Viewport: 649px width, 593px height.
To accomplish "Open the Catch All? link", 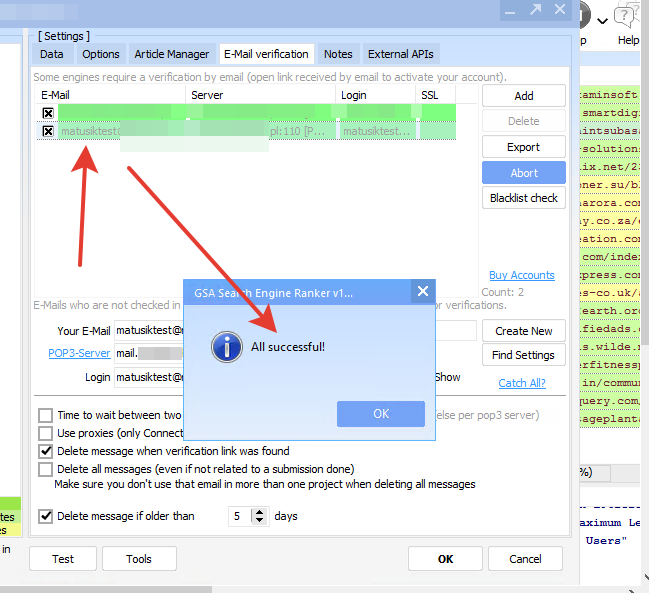I will [x=522, y=383].
